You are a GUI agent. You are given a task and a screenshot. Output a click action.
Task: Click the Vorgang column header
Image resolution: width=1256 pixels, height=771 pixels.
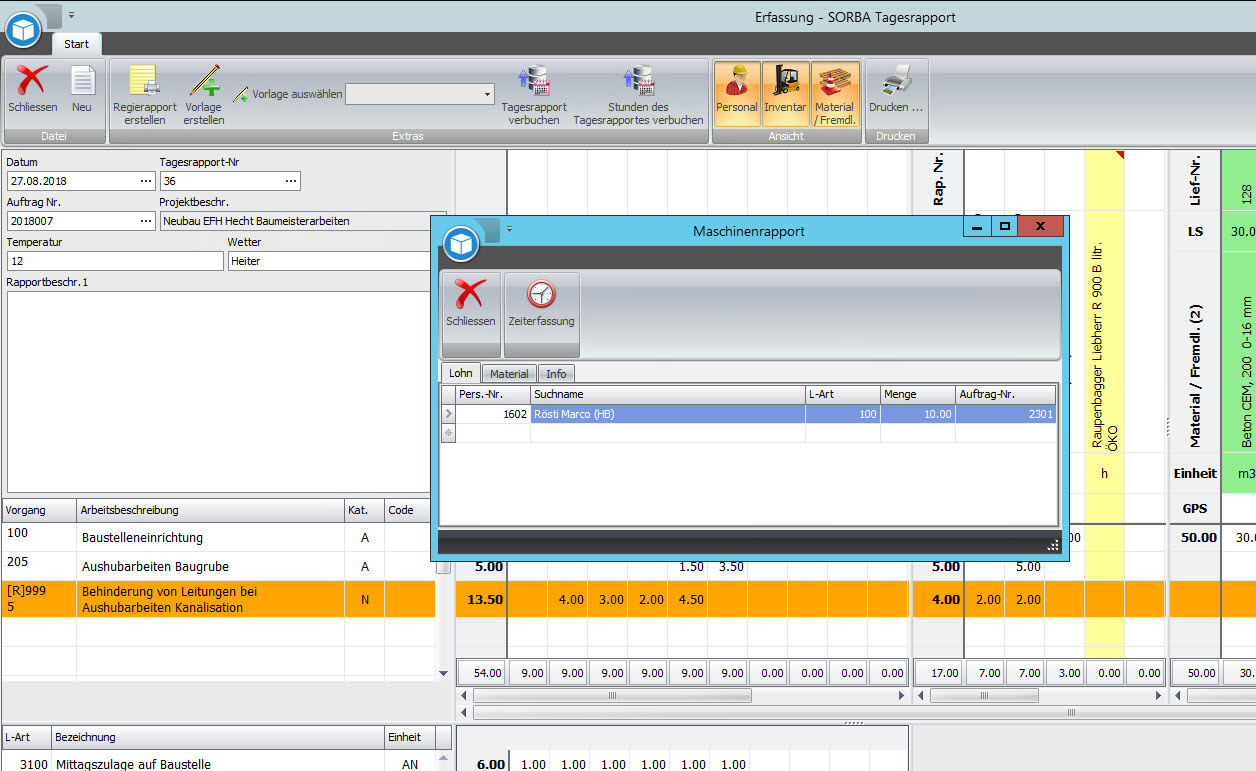[x=39, y=510]
